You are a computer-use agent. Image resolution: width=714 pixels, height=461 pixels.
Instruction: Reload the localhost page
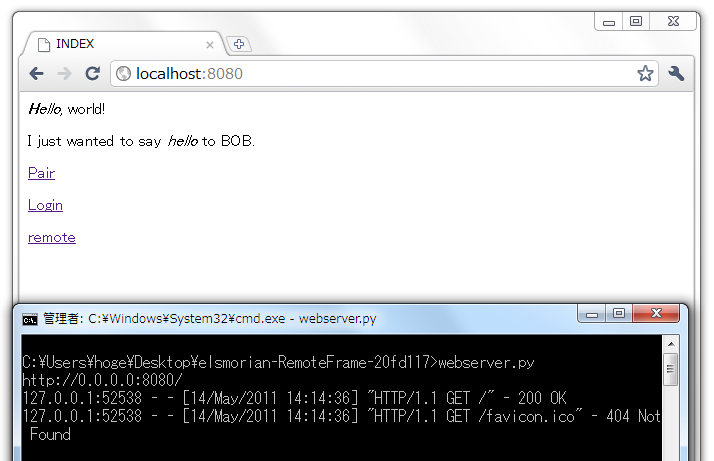tap(93, 73)
